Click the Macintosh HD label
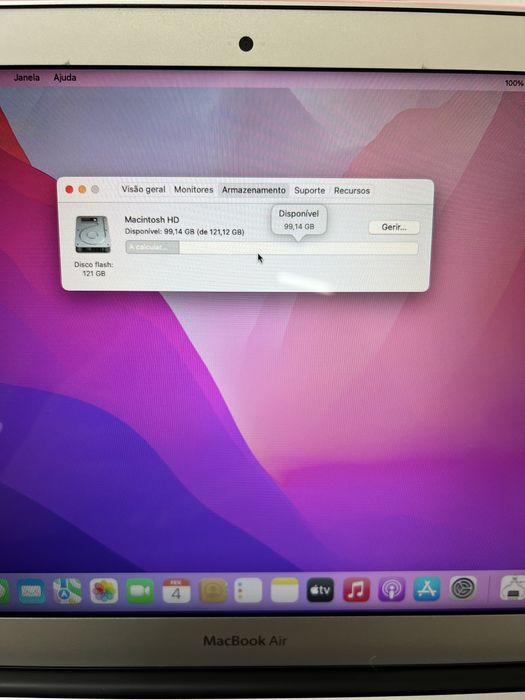Viewport: 525px width, 700px height. (x=152, y=220)
